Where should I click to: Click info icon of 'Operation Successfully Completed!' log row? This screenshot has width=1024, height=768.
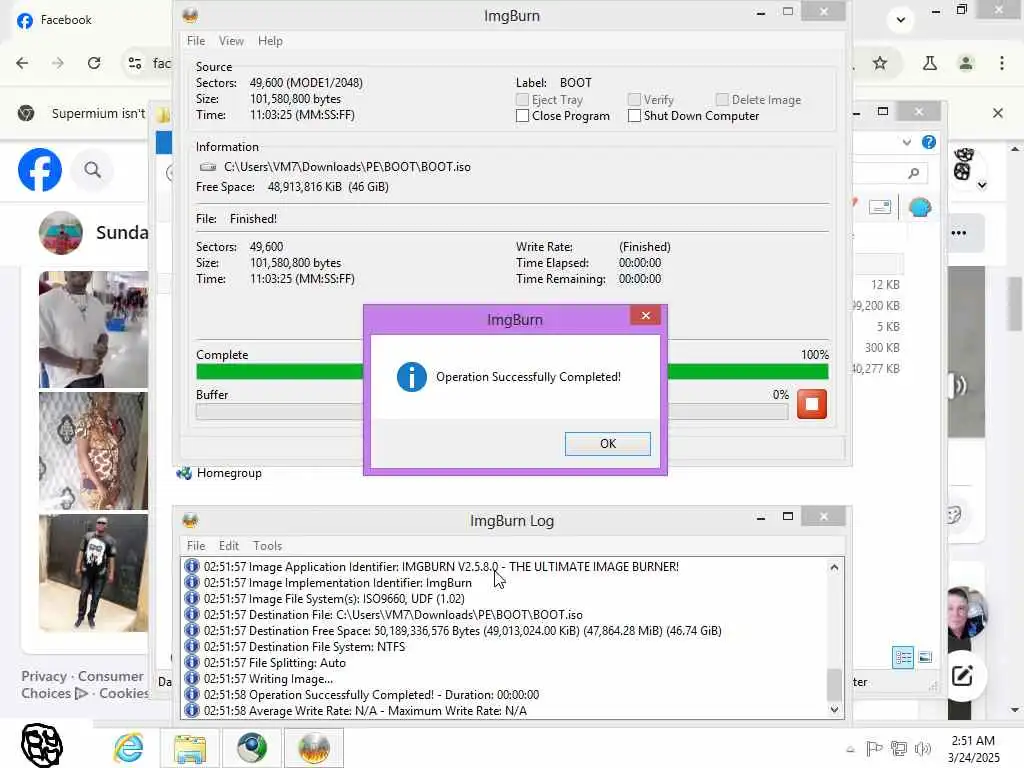click(x=191, y=694)
